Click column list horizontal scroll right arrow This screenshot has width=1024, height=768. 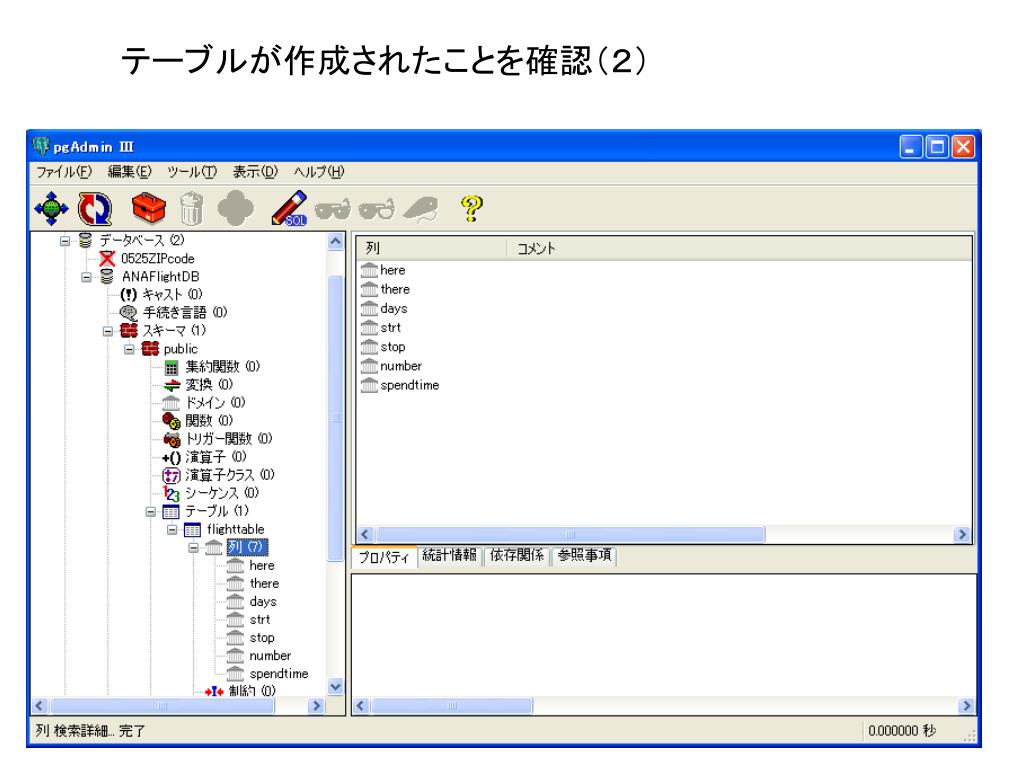point(962,535)
